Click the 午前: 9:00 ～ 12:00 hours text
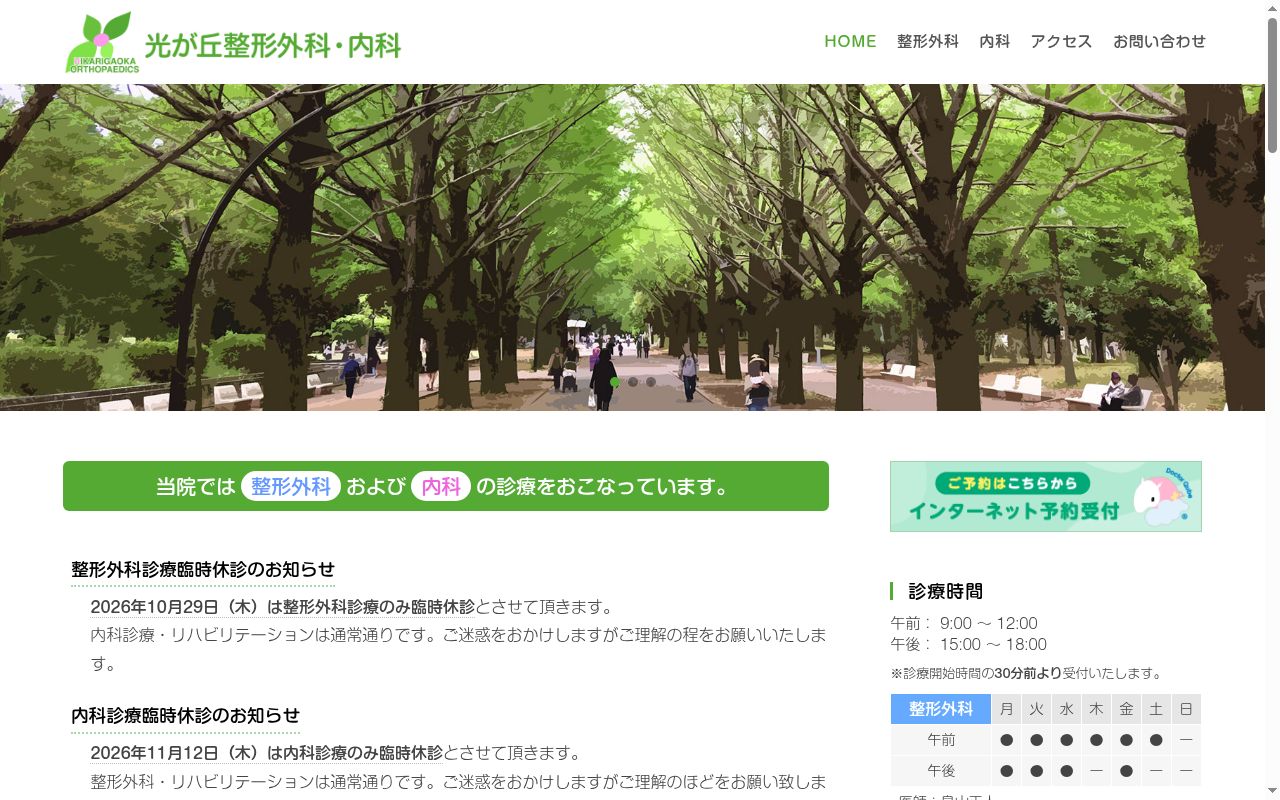 click(964, 623)
